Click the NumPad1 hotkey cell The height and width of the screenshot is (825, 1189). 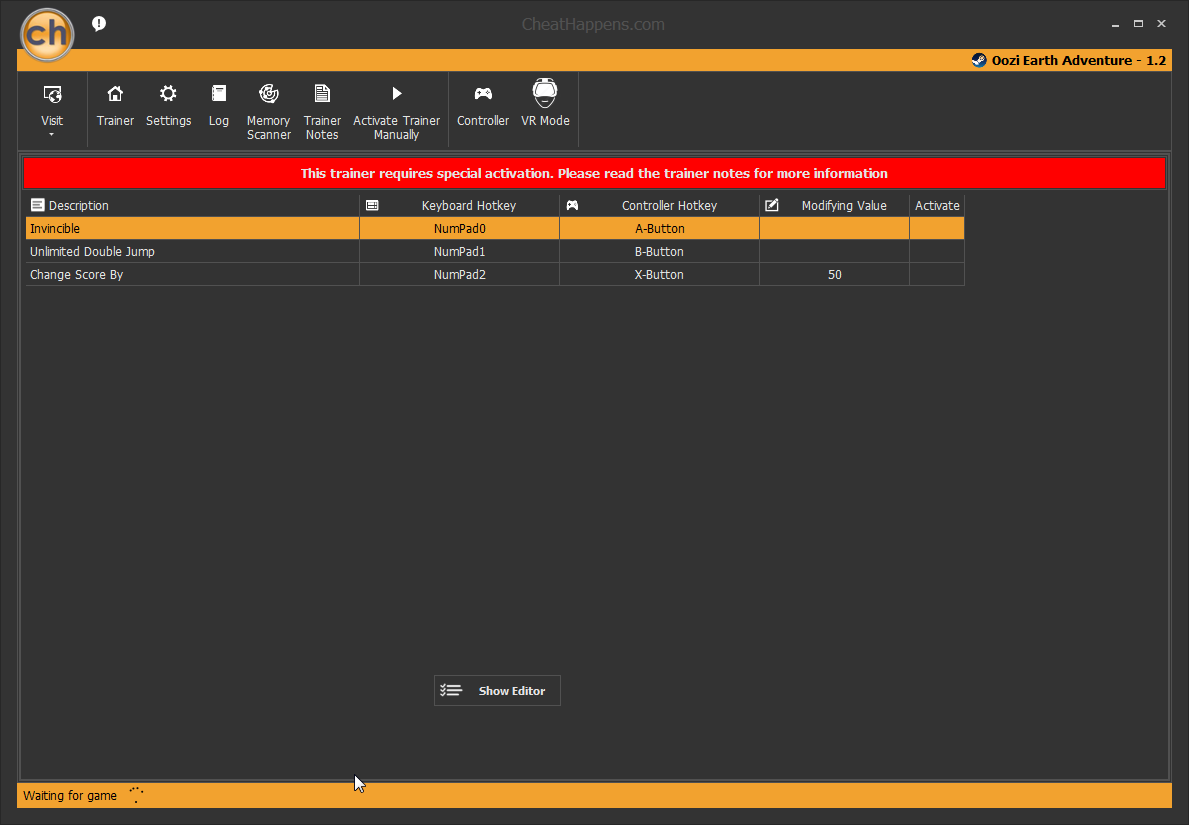(460, 252)
